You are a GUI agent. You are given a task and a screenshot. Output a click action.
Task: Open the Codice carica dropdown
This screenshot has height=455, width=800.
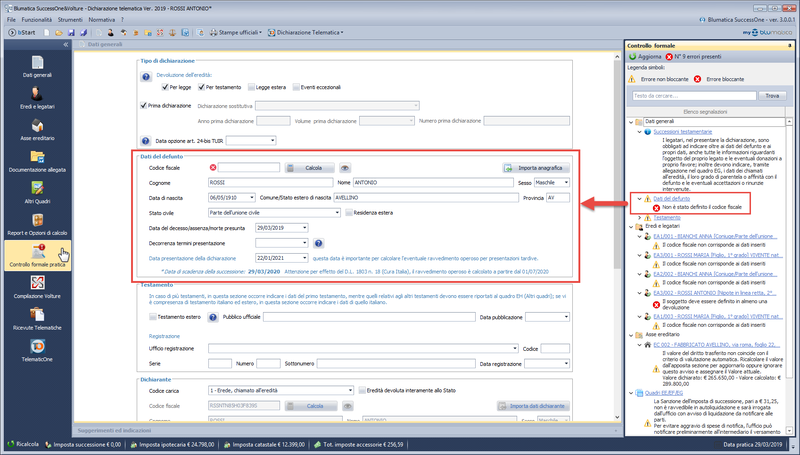[x=350, y=390]
